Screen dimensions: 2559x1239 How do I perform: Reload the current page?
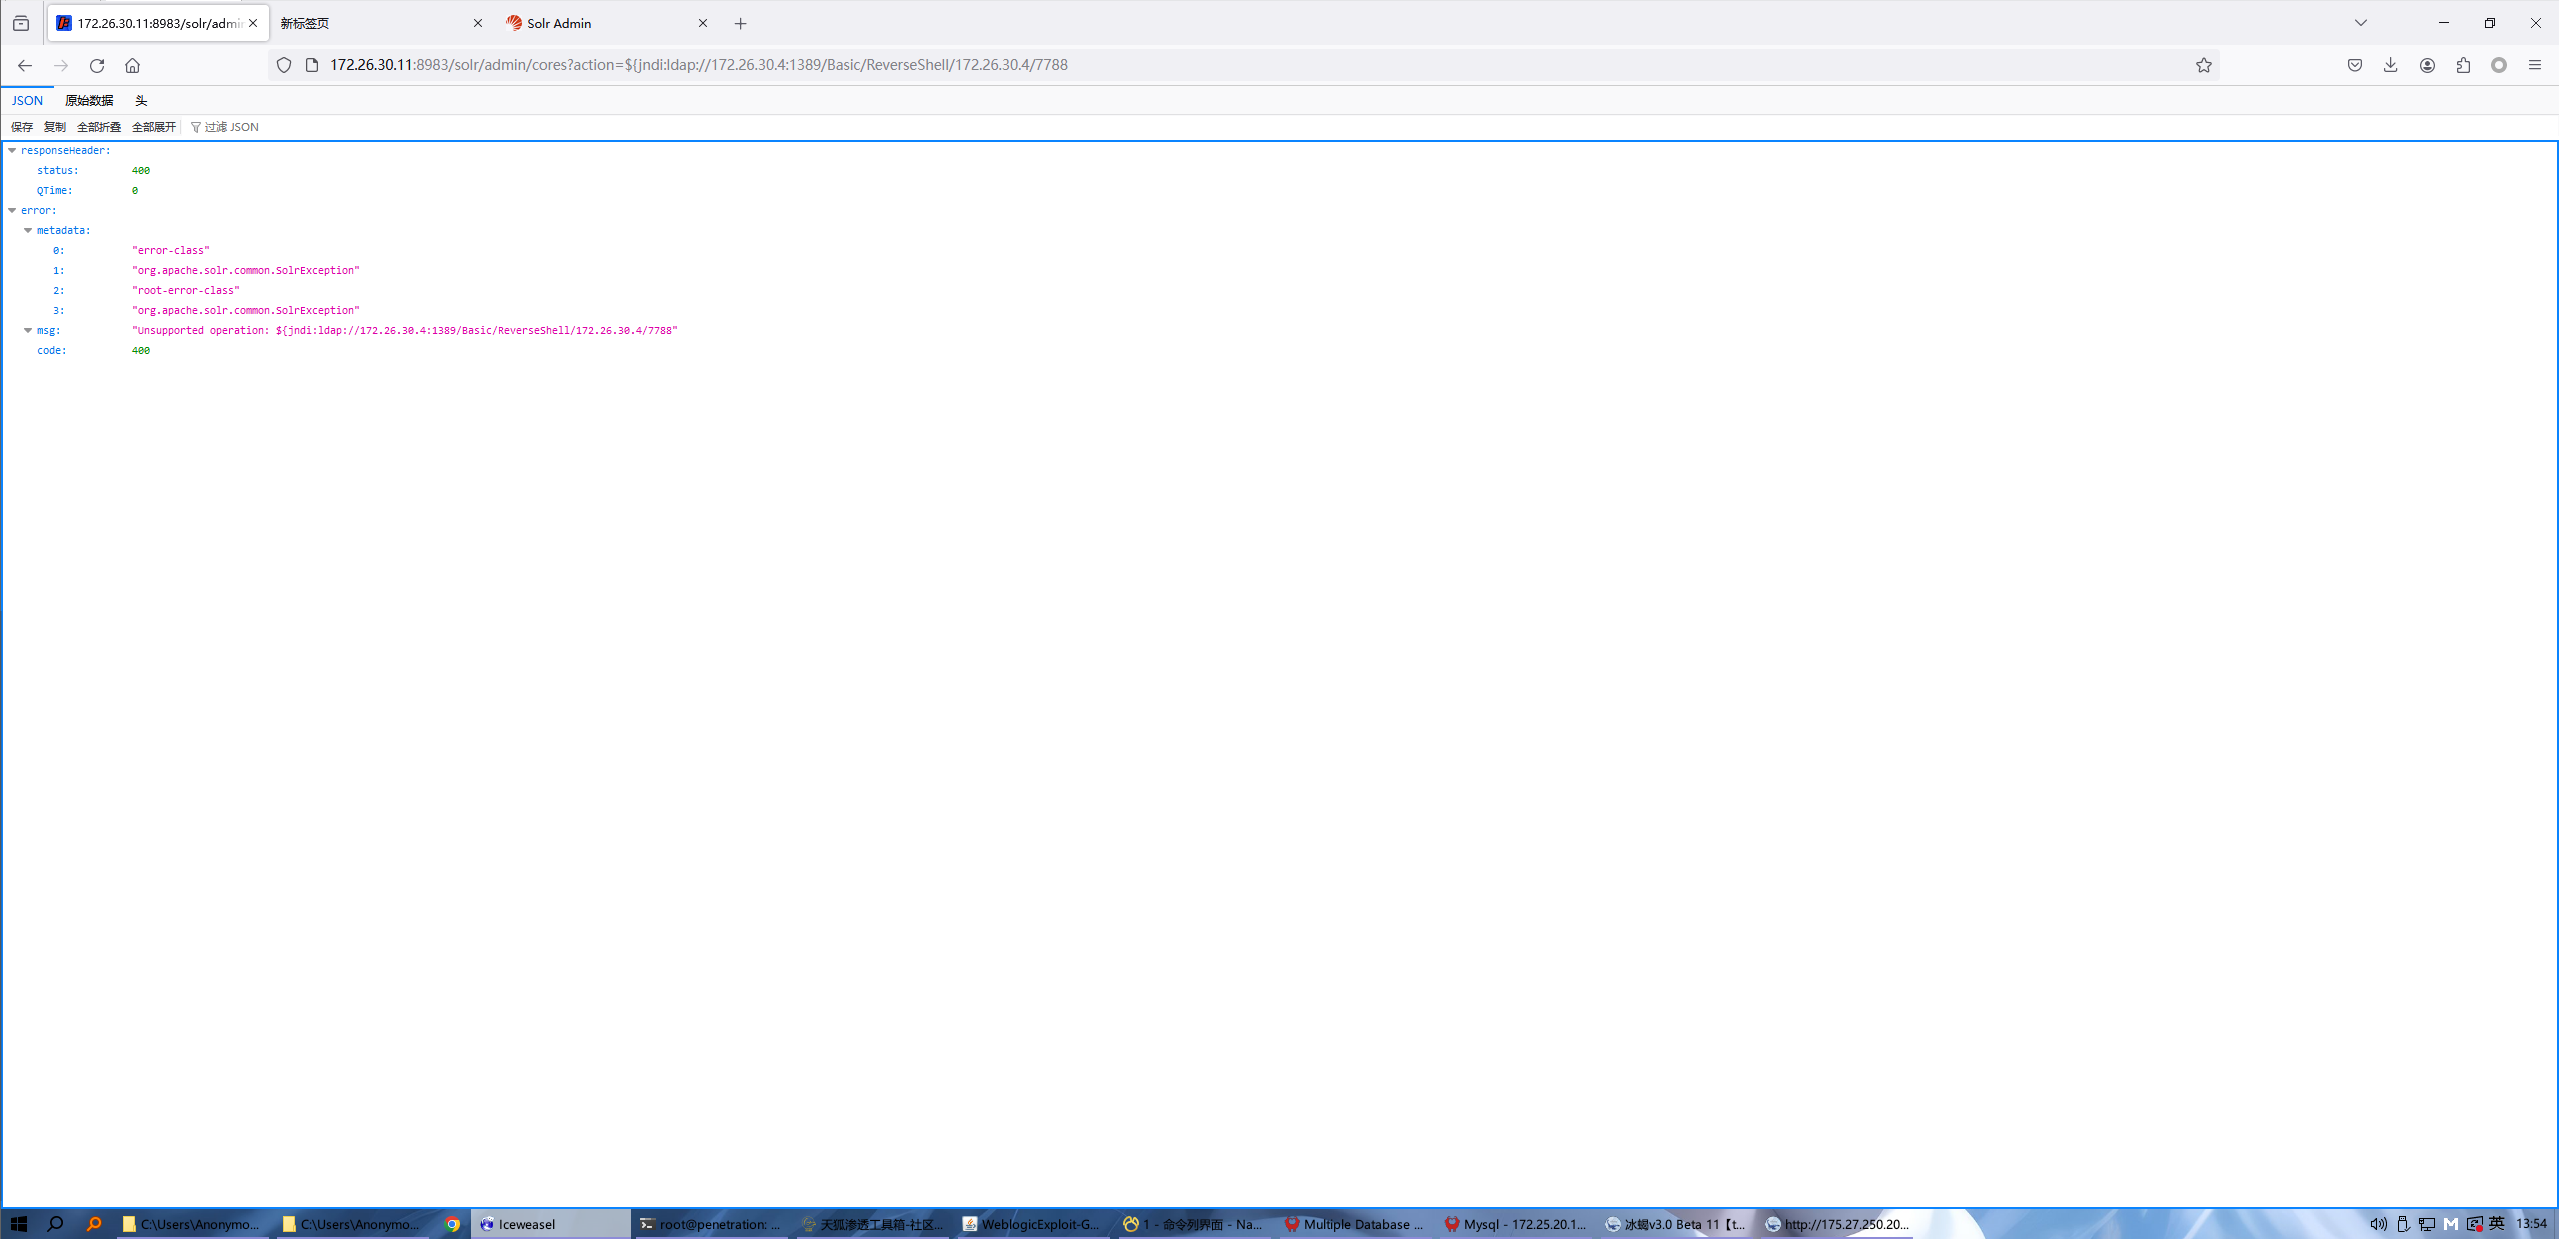point(97,65)
